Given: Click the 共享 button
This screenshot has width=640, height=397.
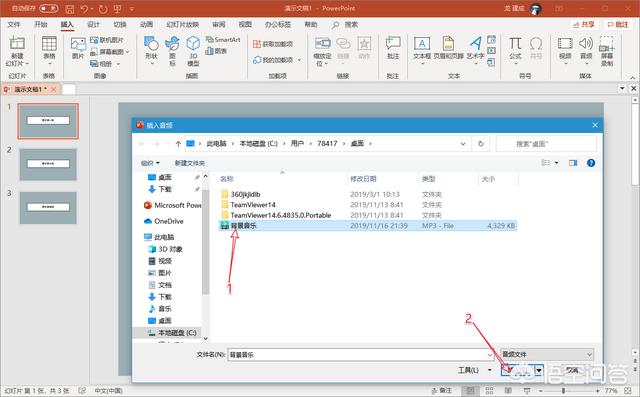Looking at the screenshot, I should point(583,25).
